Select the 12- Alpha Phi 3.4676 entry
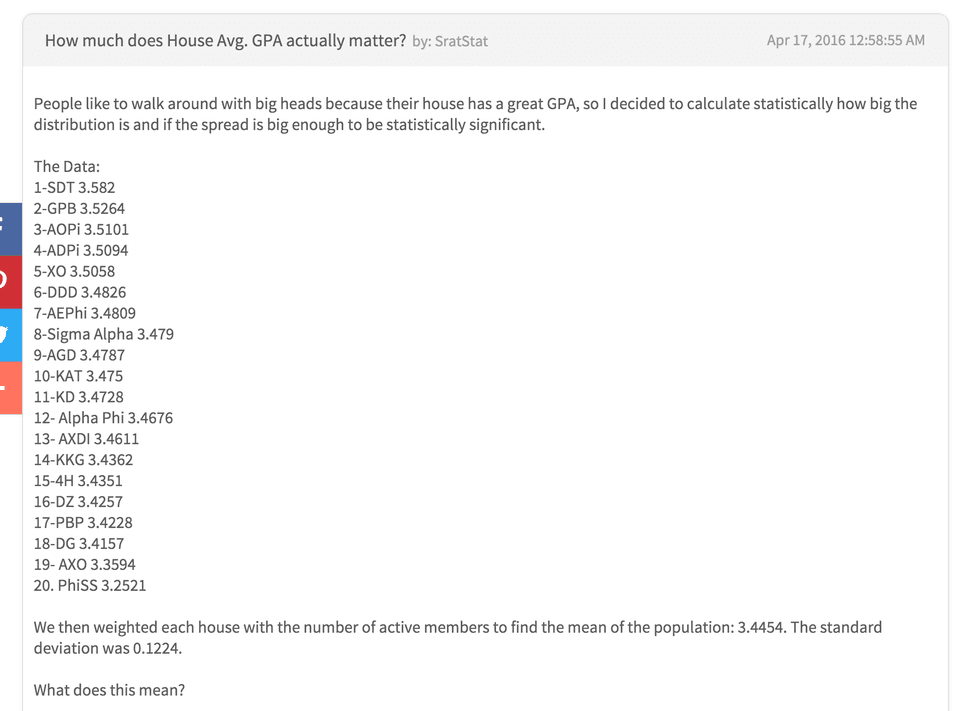 click(103, 418)
